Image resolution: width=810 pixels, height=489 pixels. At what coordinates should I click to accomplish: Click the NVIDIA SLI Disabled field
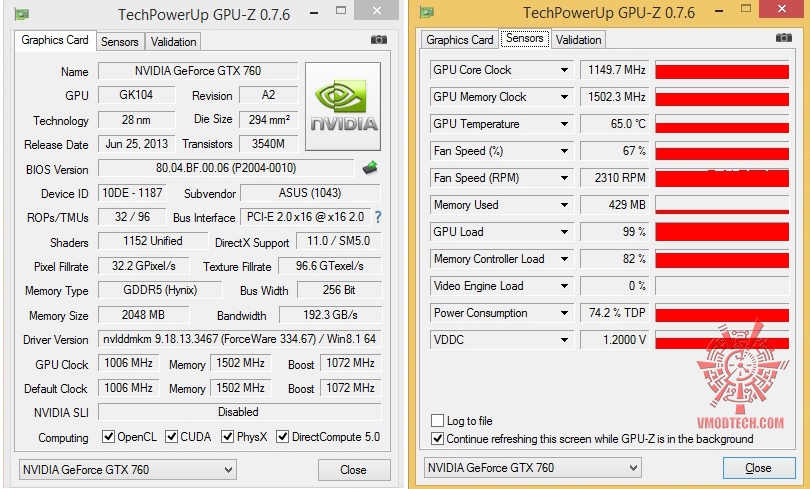(x=239, y=412)
